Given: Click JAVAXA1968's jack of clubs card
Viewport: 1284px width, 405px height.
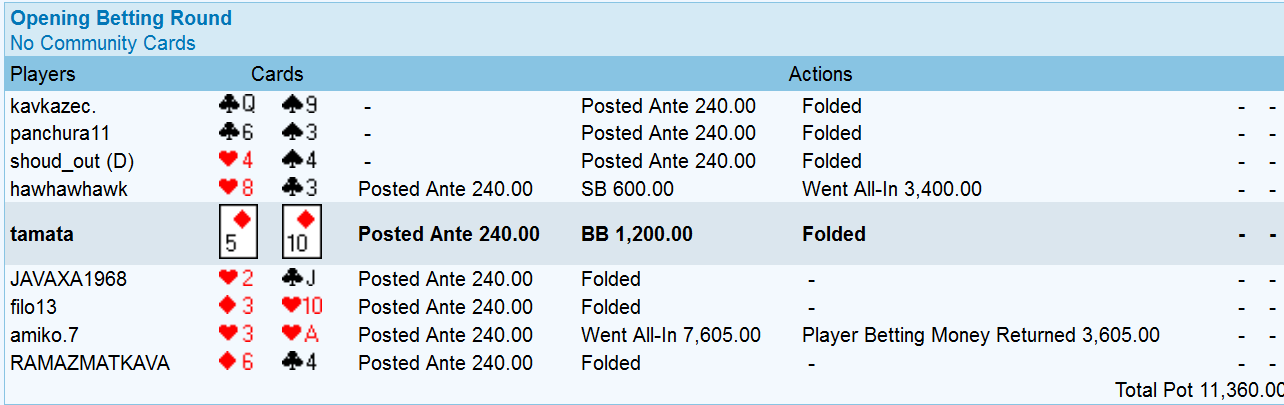Looking at the screenshot, I should click(x=301, y=278).
